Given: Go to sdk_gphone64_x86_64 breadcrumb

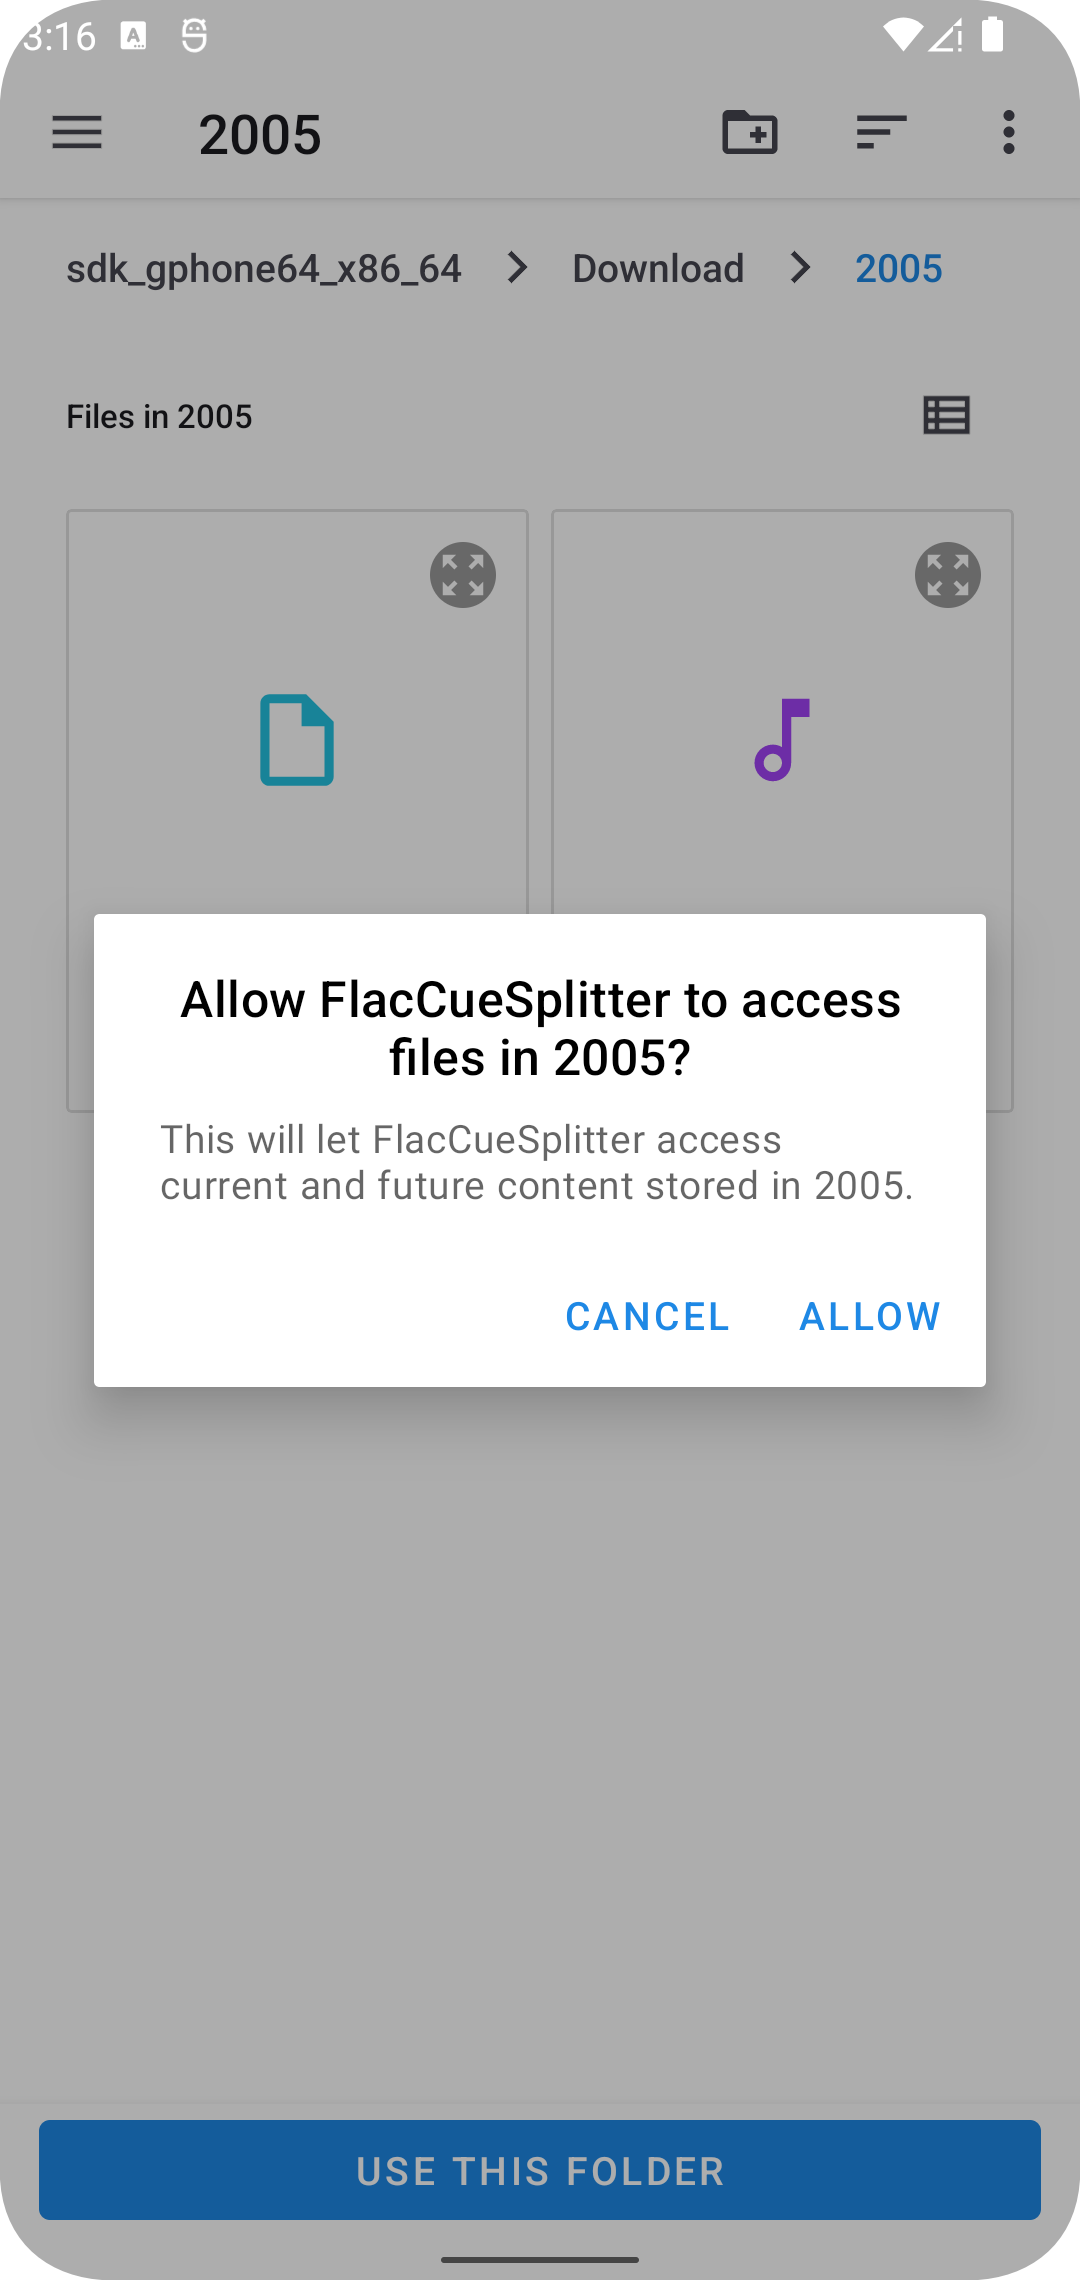Looking at the screenshot, I should coord(264,268).
